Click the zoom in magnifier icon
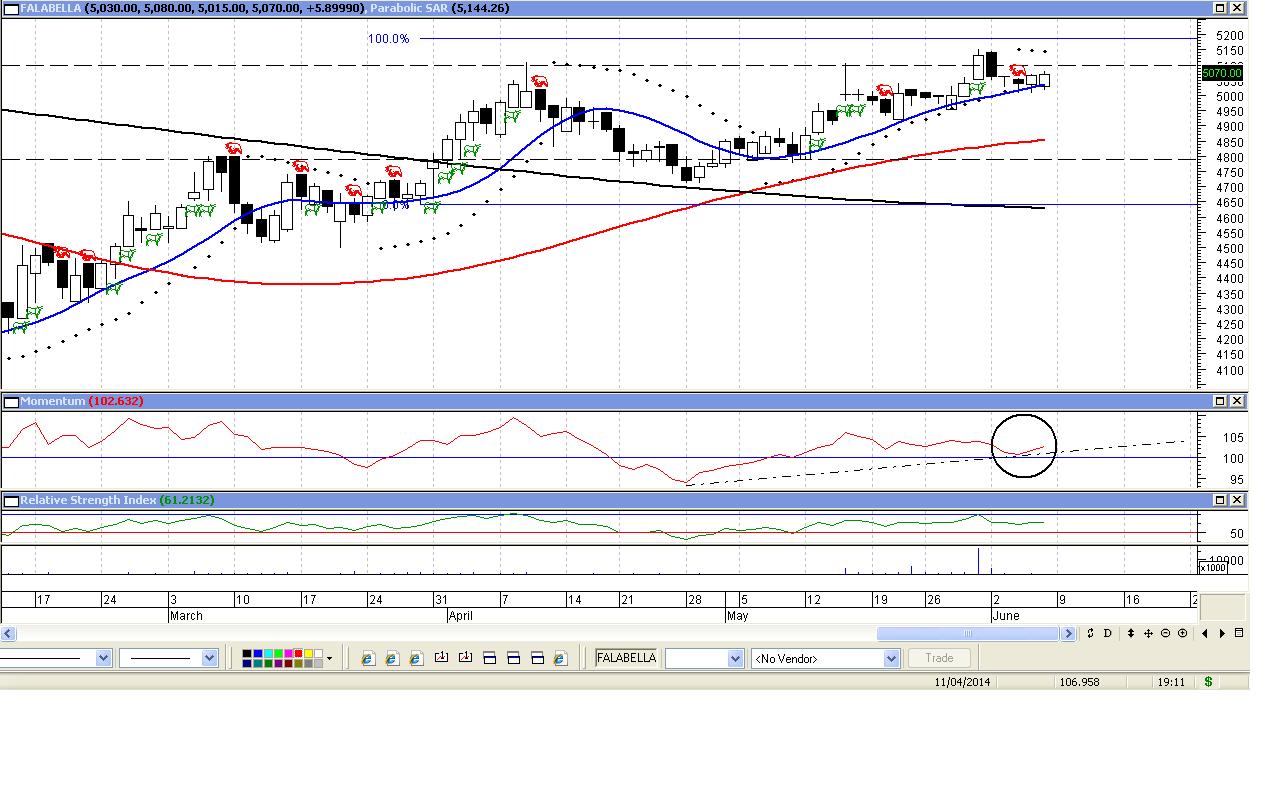This screenshot has width=1280, height=800. pyautogui.click(x=1183, y=633)
